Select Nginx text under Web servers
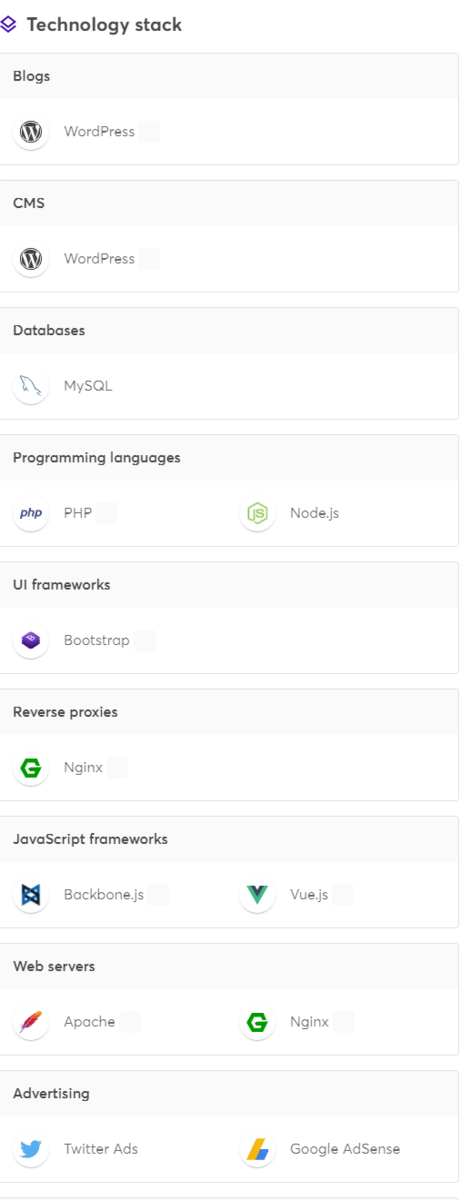Image resolution: width=471 pixels, height=1200 pixels. (310, 1022)
